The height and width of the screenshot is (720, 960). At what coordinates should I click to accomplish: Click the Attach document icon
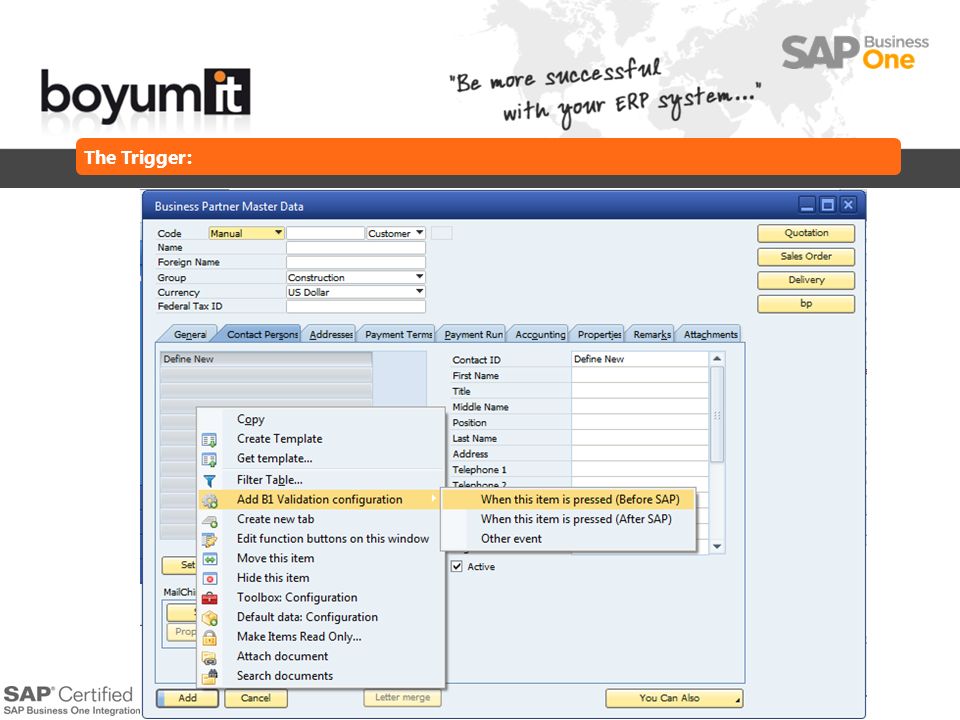(209, 658)
